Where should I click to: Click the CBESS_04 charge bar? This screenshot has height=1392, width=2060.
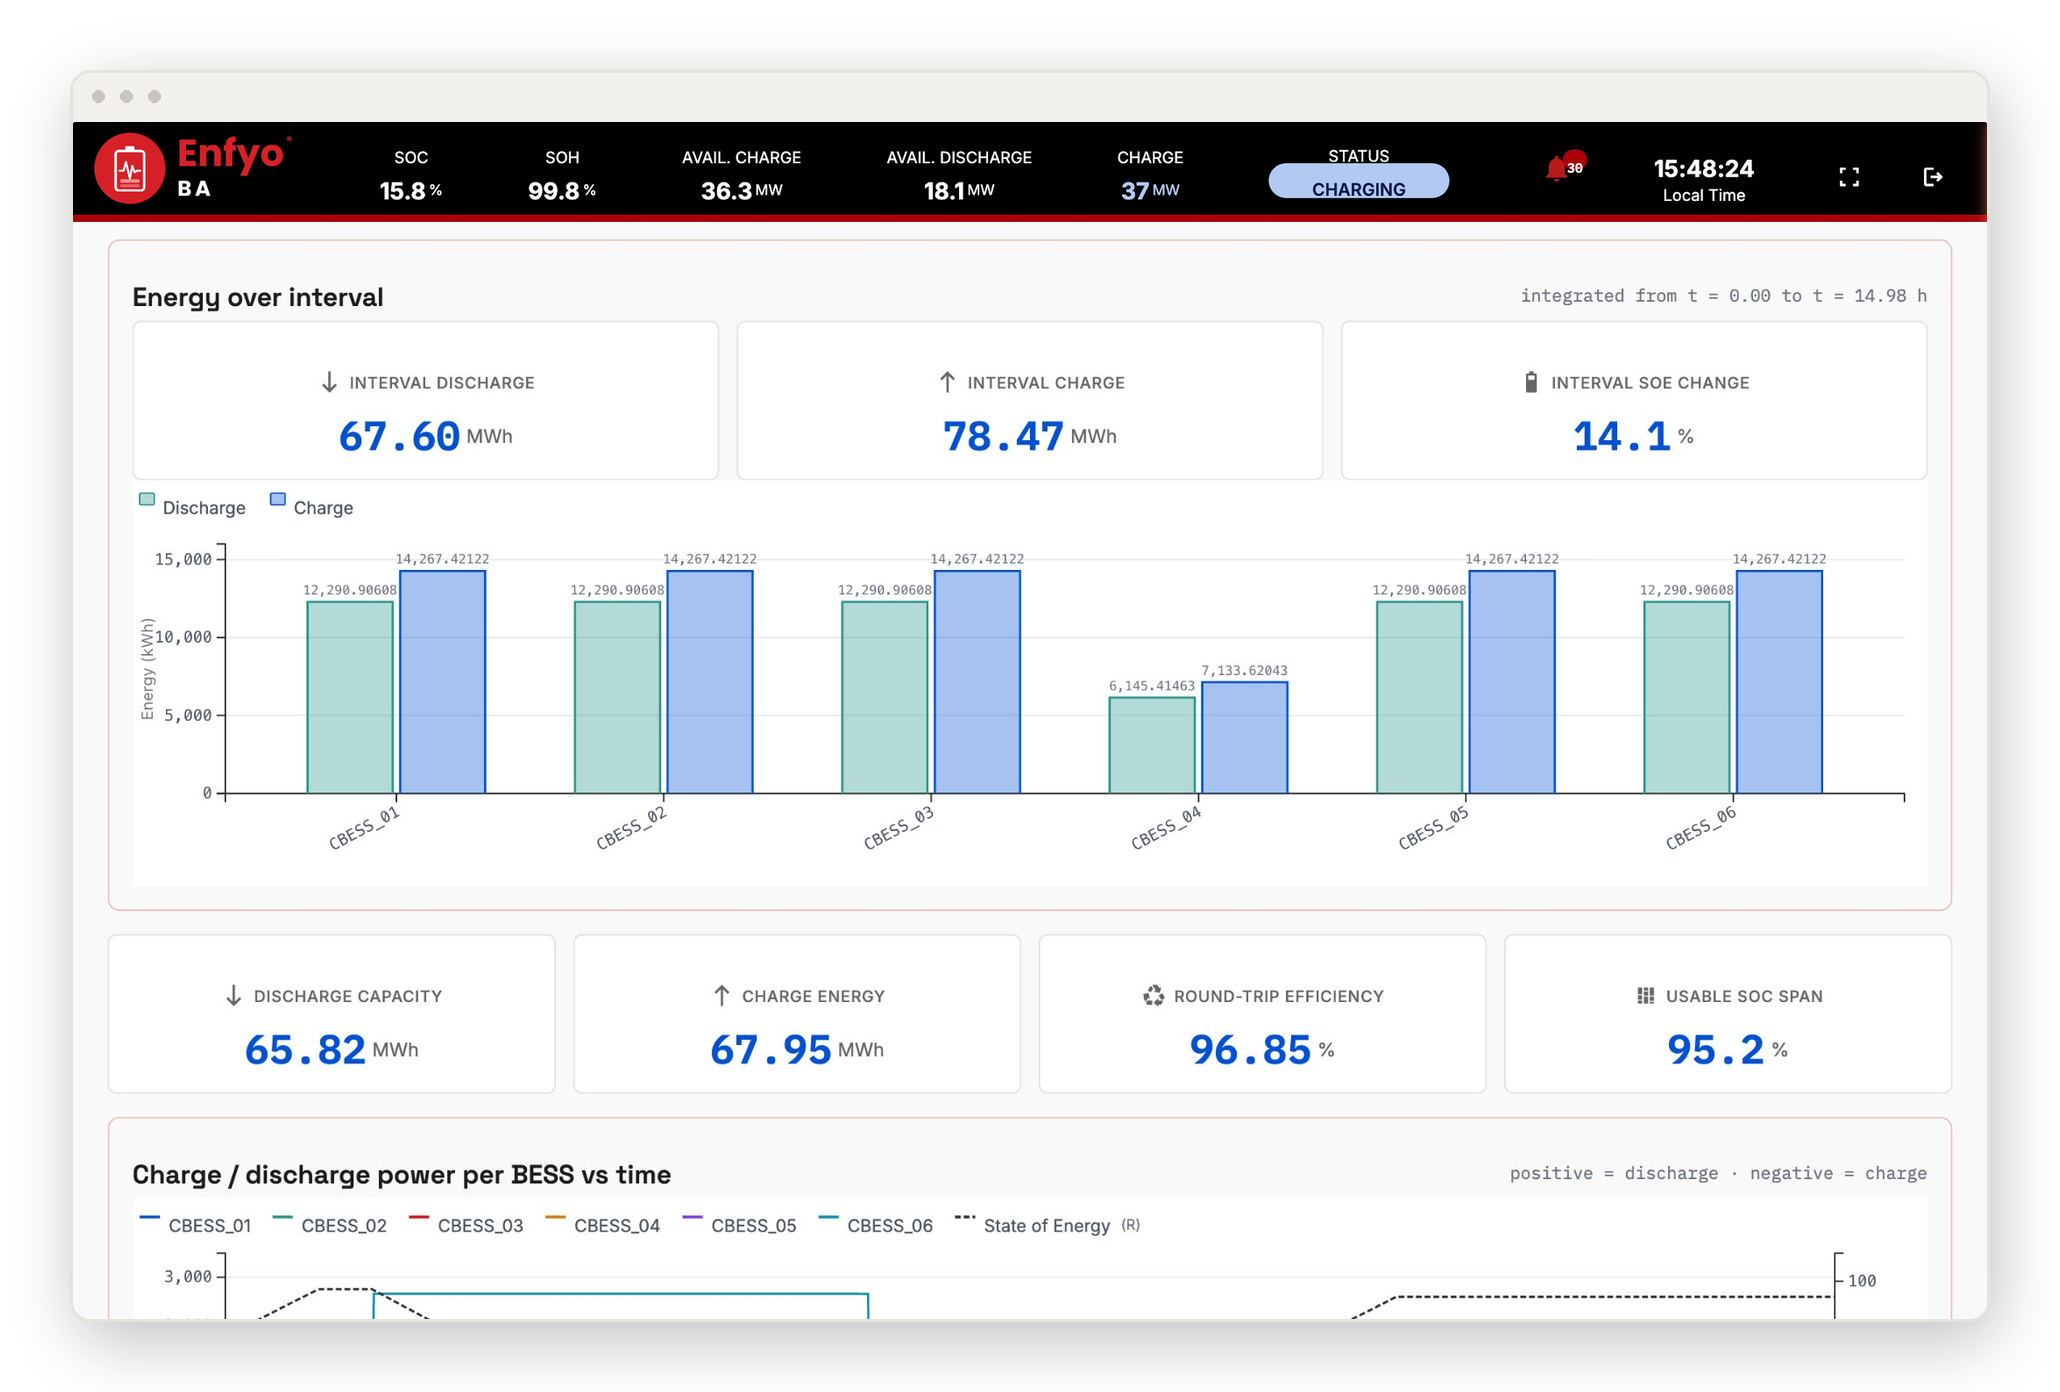click(x=1245, y=738)
